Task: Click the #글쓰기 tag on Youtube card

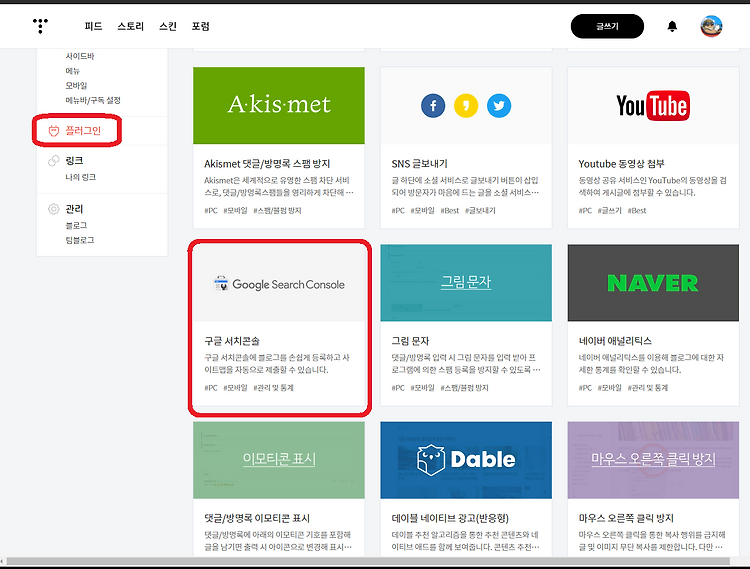Action: tap(610, 210)
